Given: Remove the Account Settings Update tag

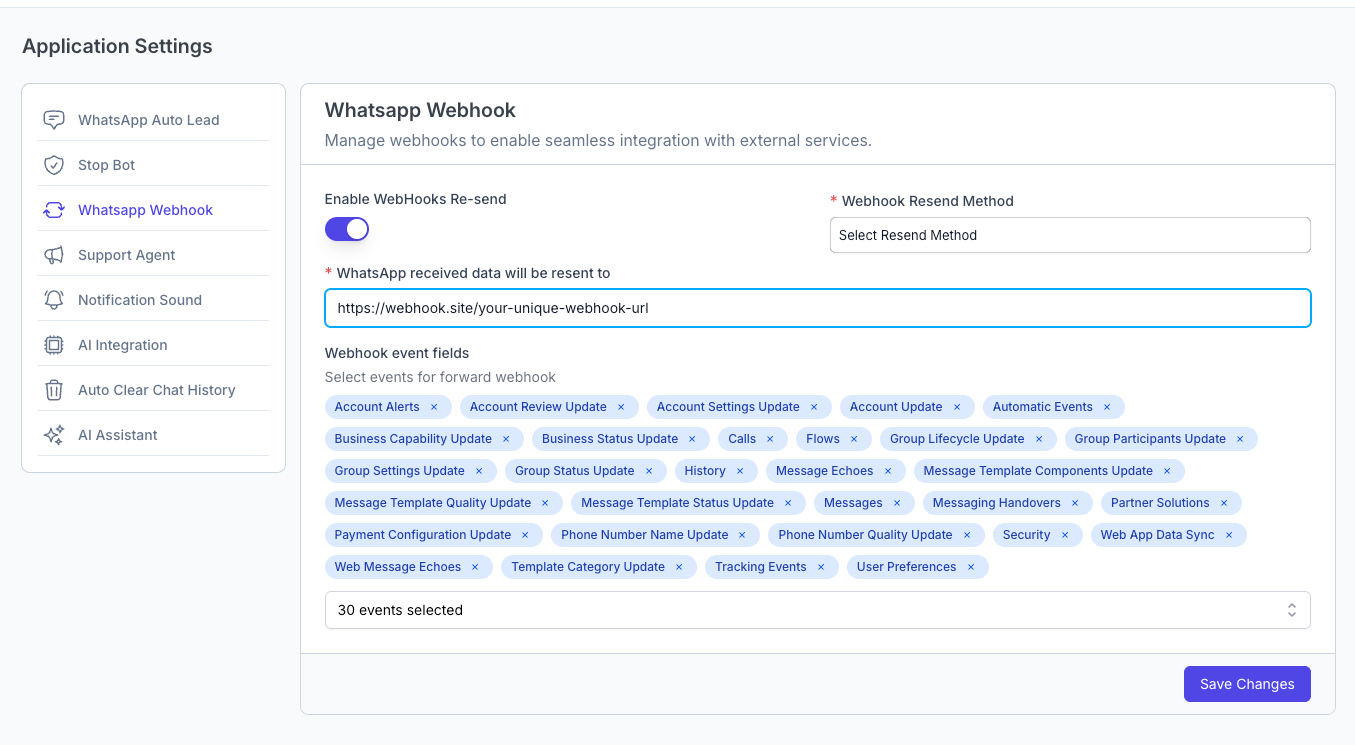Looking at the screenshot, I should [814, 407].
